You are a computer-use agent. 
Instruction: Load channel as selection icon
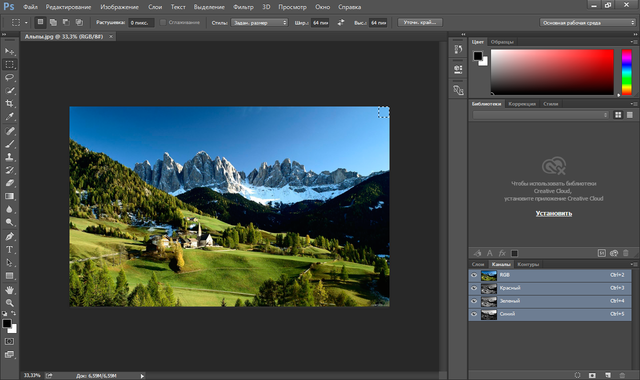pyautogui.click(x=577, y=375)
